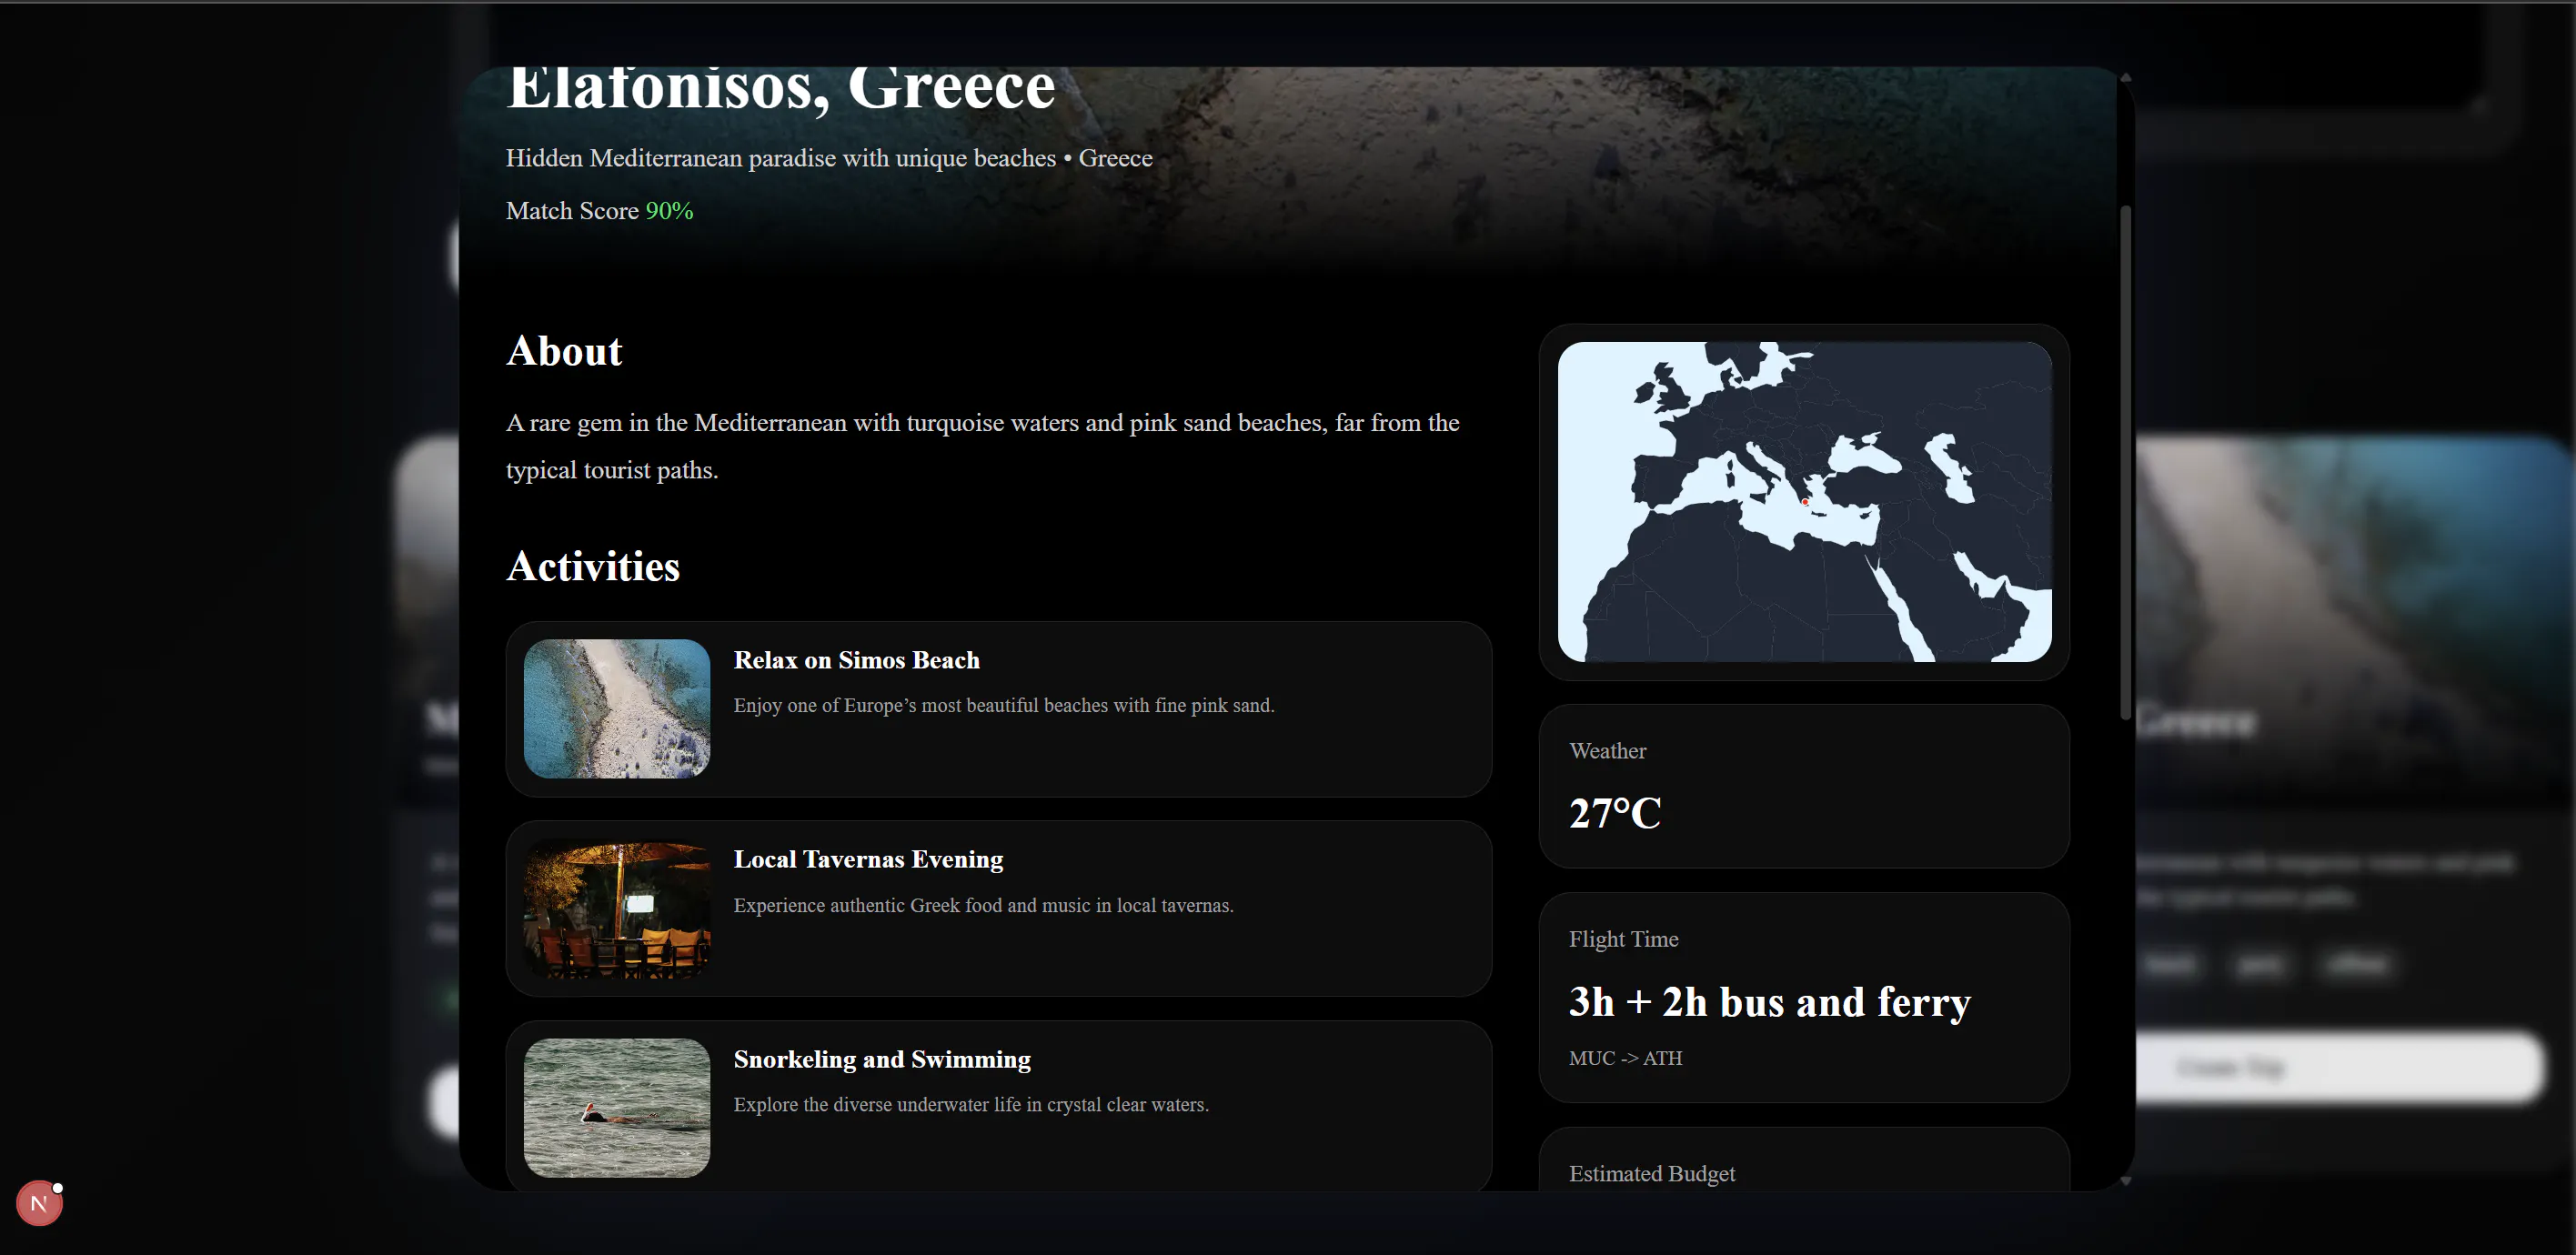Screen dimensions: 2576x1255
Task: Click the About paragraph about pink sand beaches
Action: coord(982,446)
